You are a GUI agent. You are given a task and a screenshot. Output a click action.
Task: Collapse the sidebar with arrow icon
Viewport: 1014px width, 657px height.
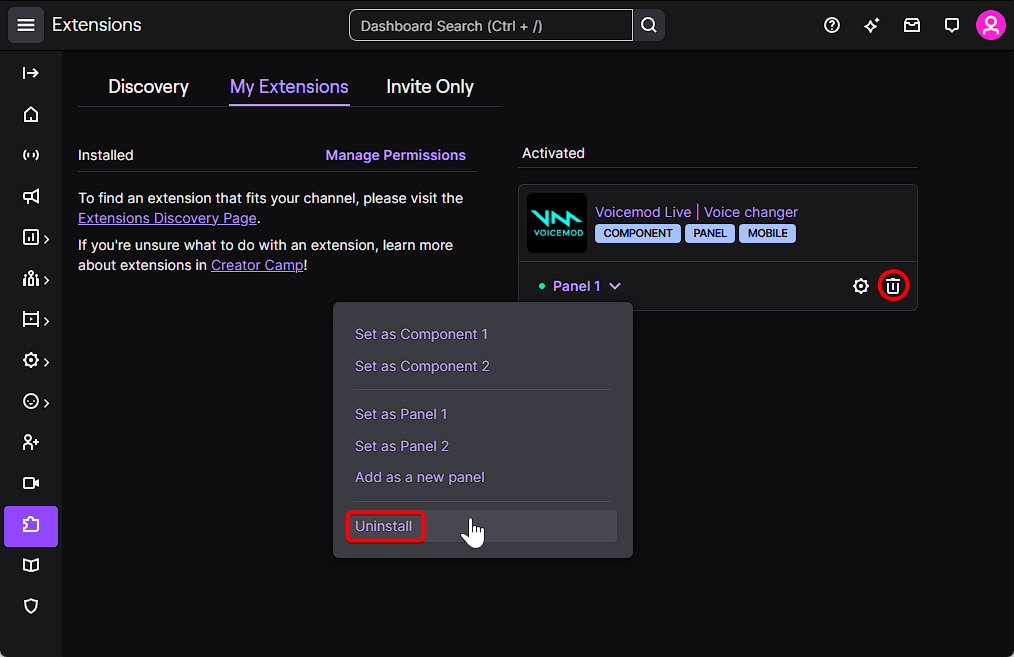click(31, 73)
